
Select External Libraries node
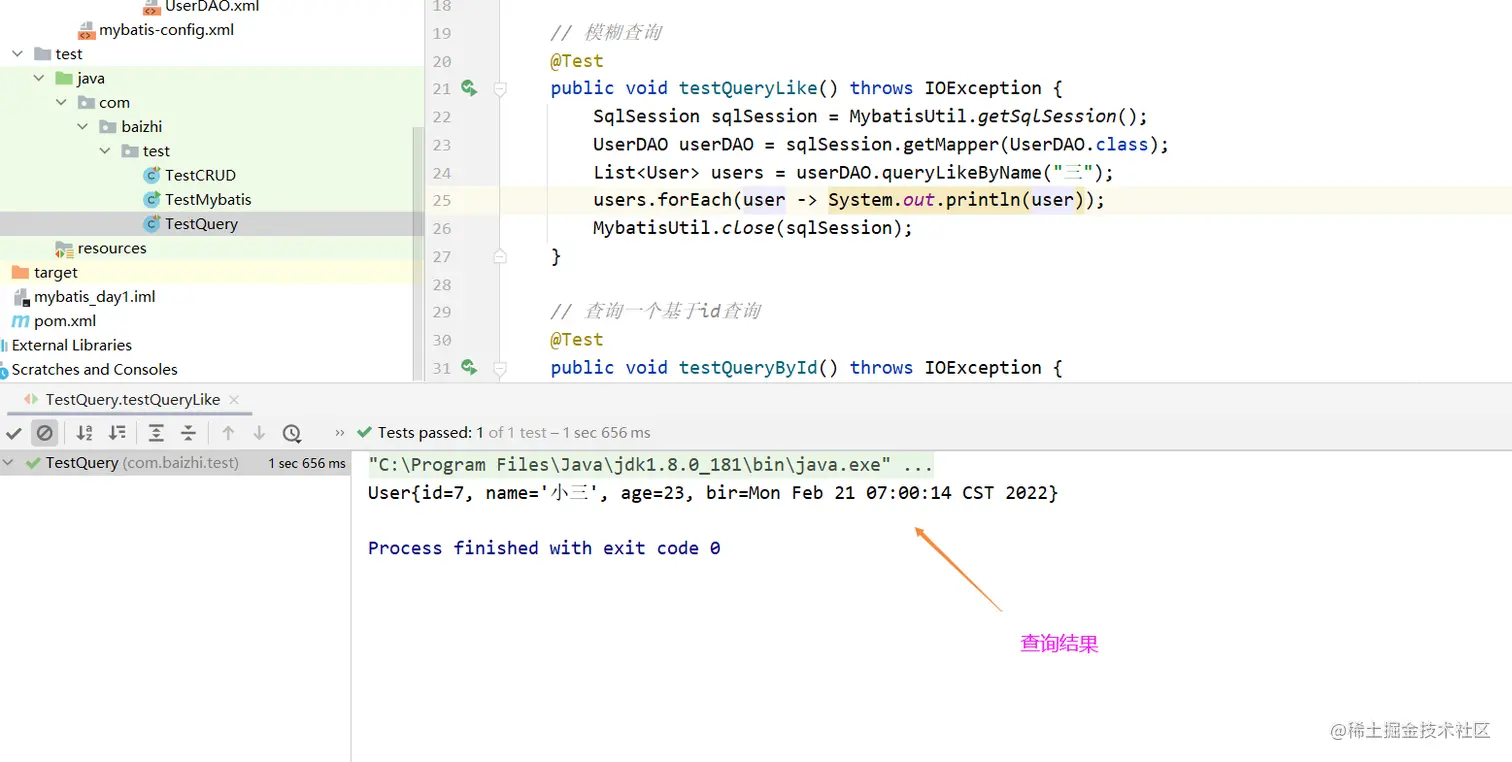click(72, 345)
